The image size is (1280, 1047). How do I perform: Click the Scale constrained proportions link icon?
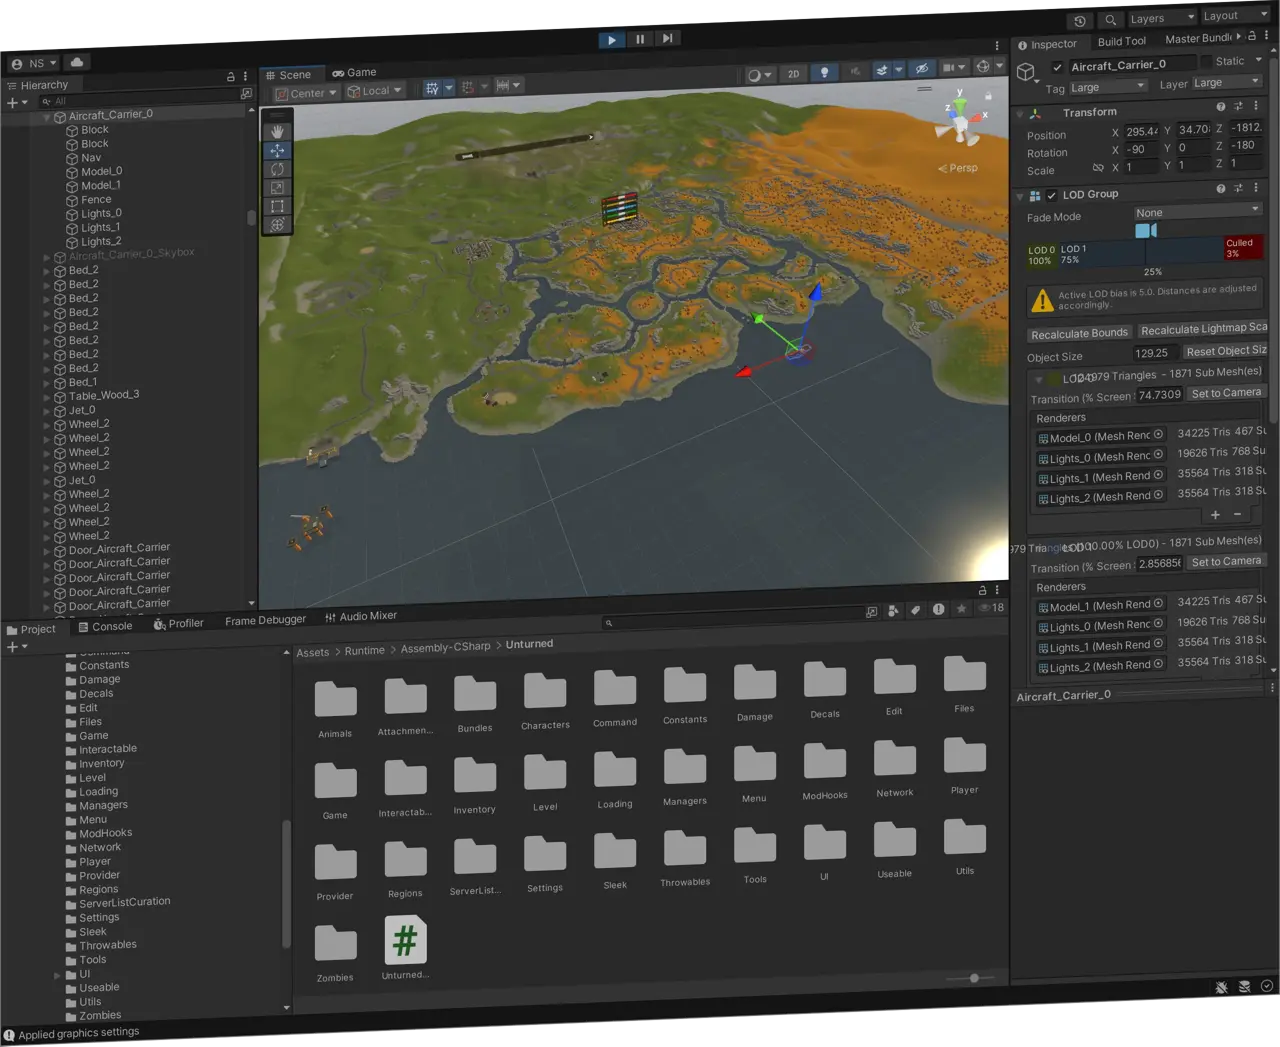point(1098,168)
